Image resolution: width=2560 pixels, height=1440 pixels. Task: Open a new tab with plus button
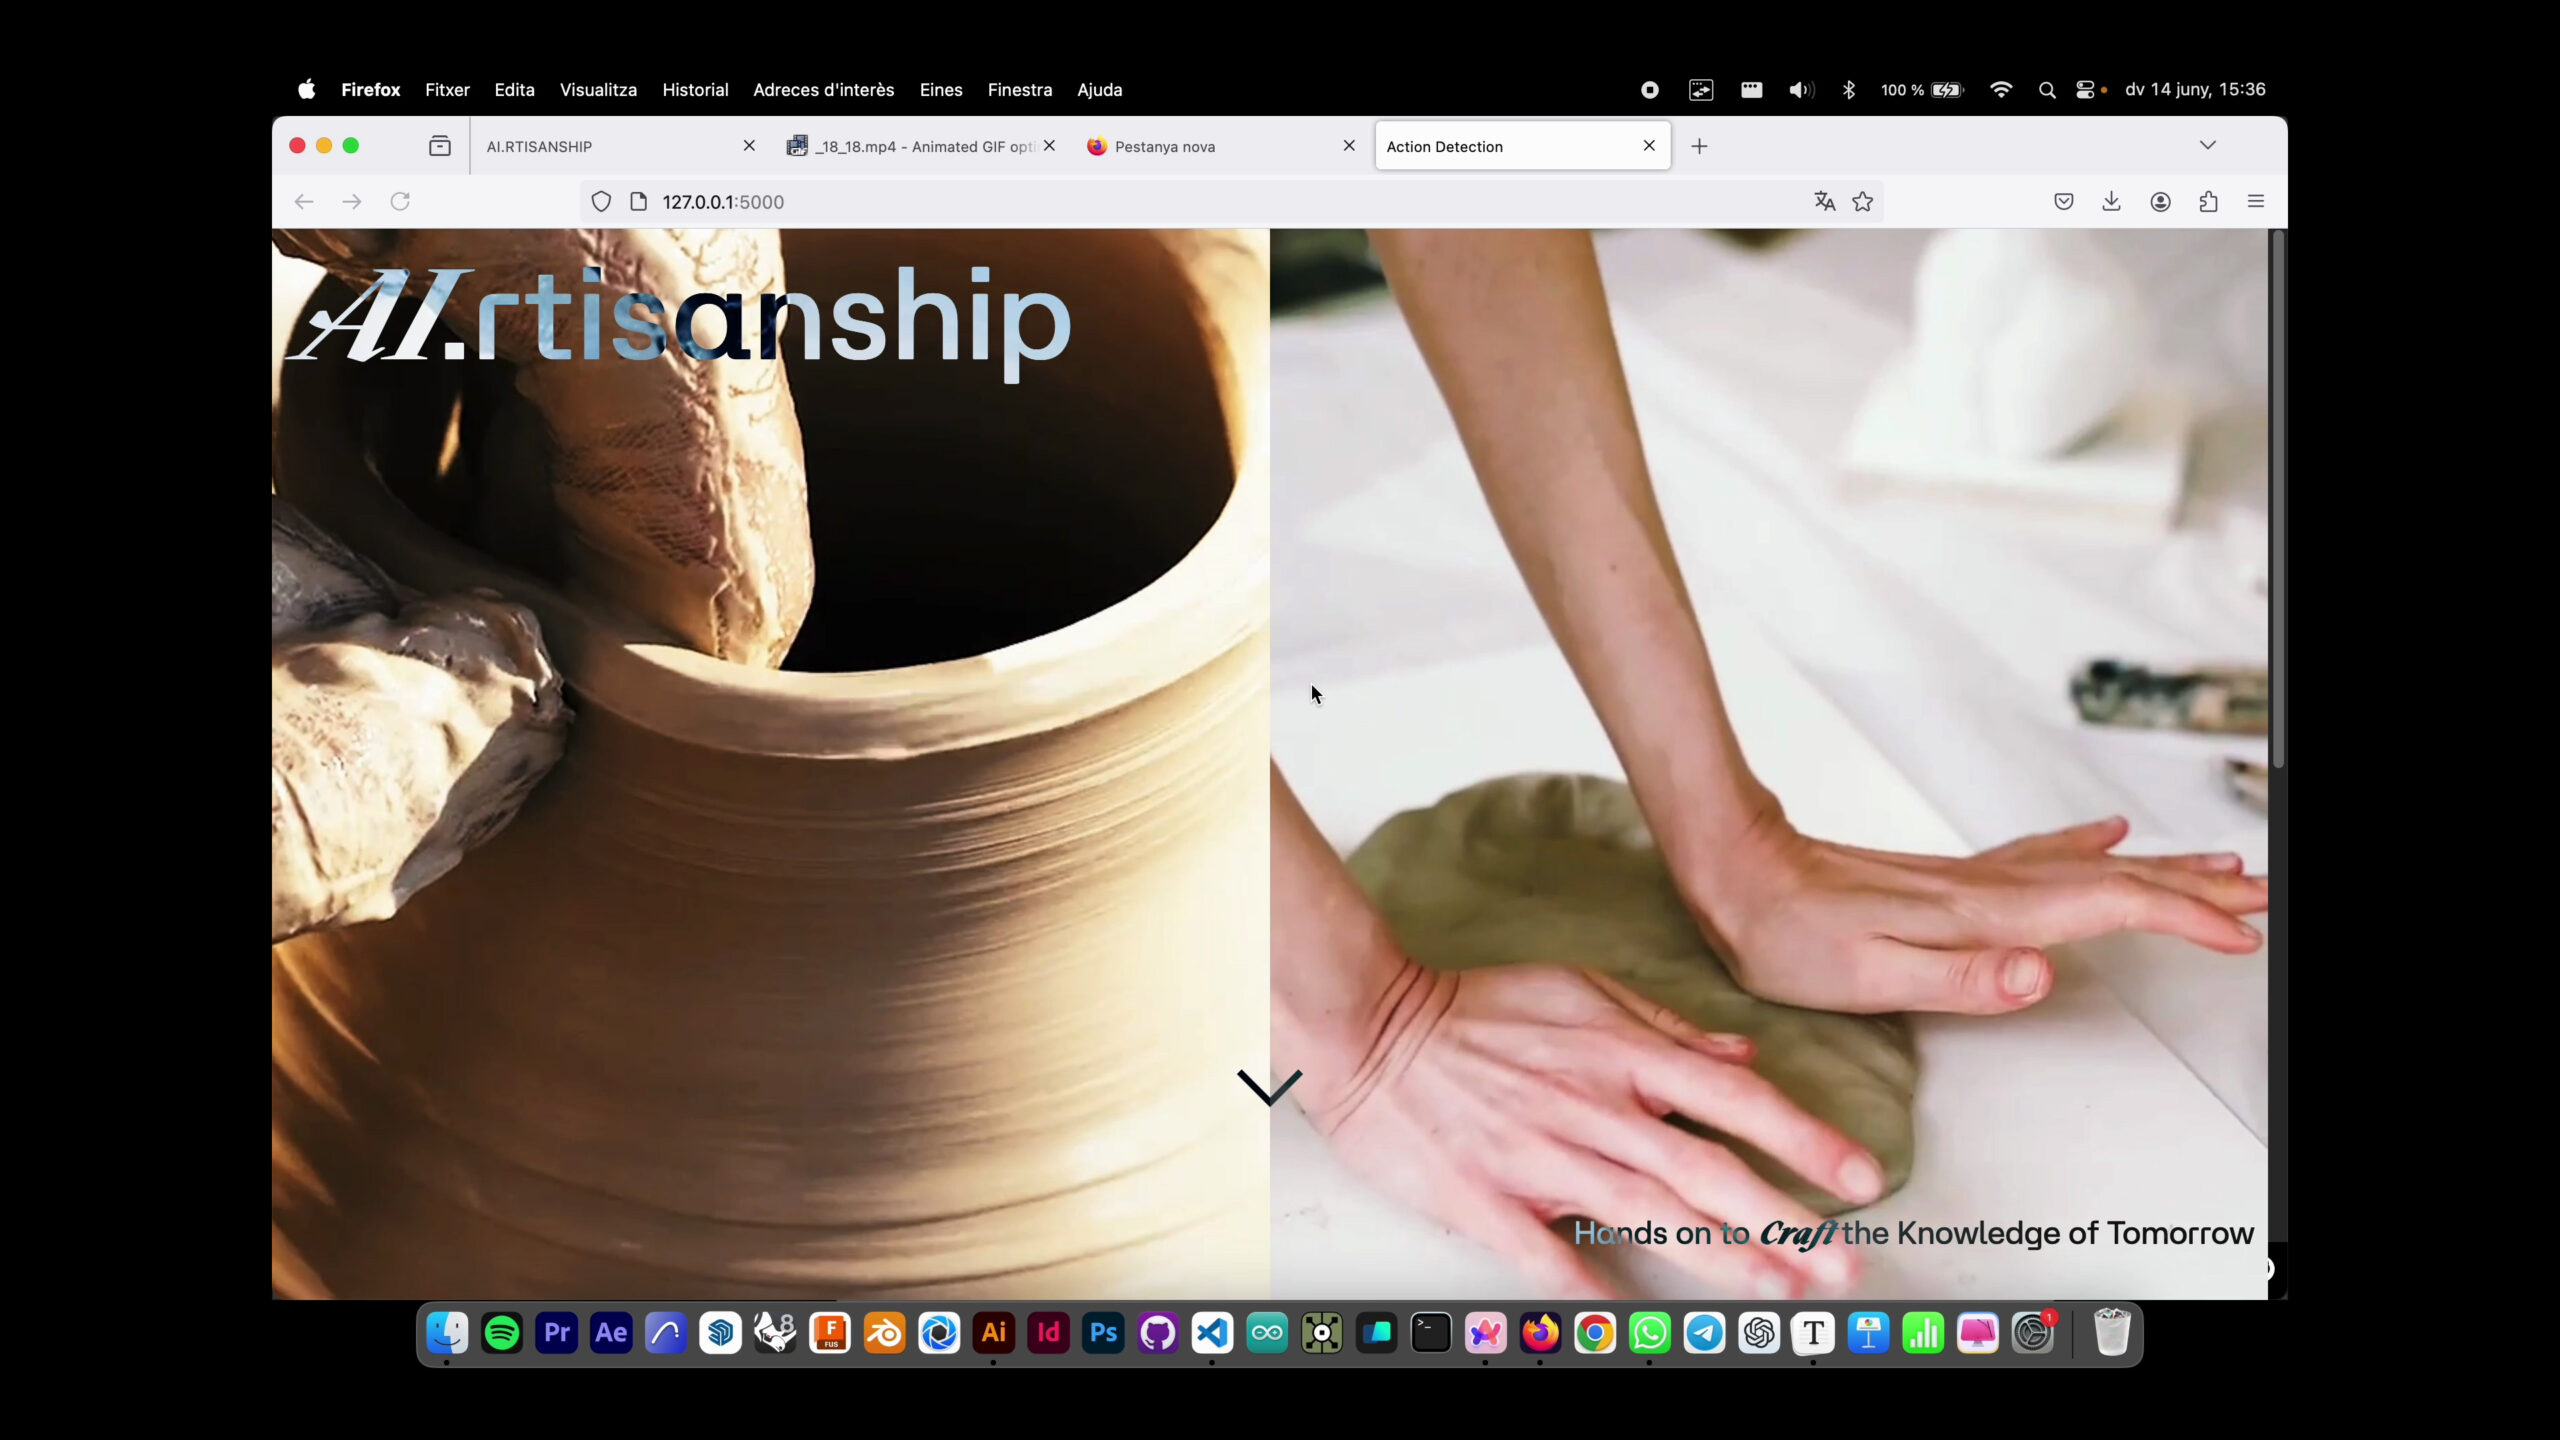(1699, 146)
